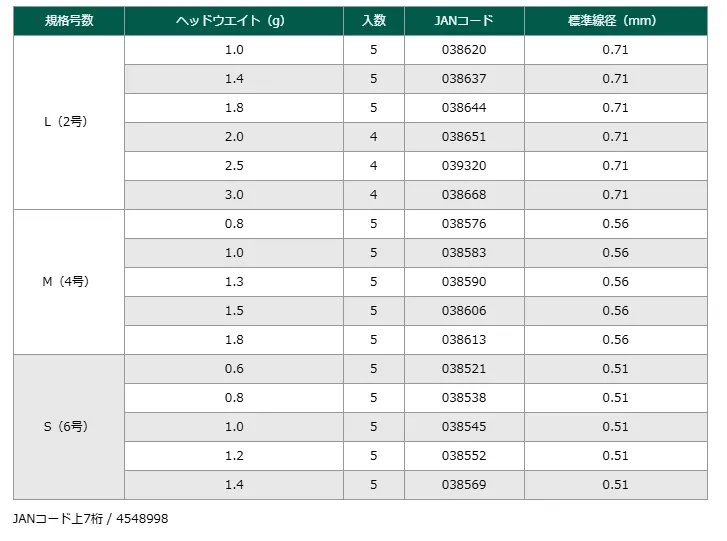The image size is (727, 541).
Task: Click JAN code 038613
Action: [x=464, y=340]
